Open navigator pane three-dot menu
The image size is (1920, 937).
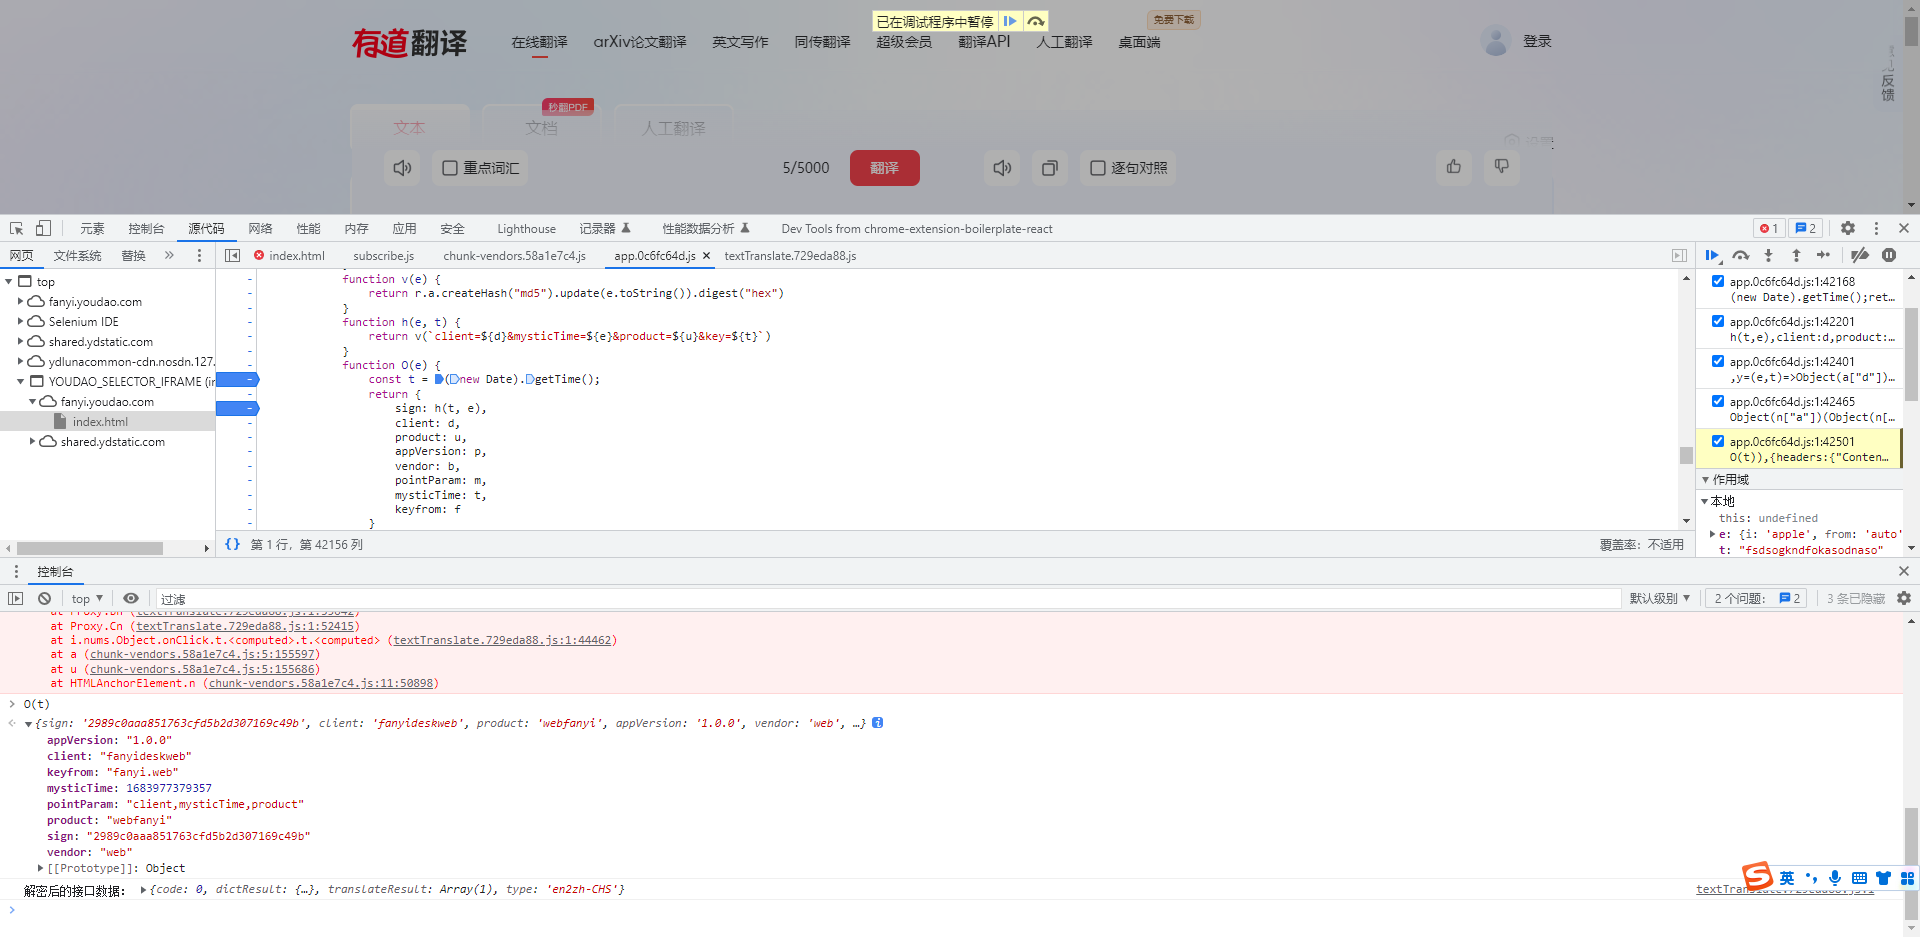[x=199, y=255]
